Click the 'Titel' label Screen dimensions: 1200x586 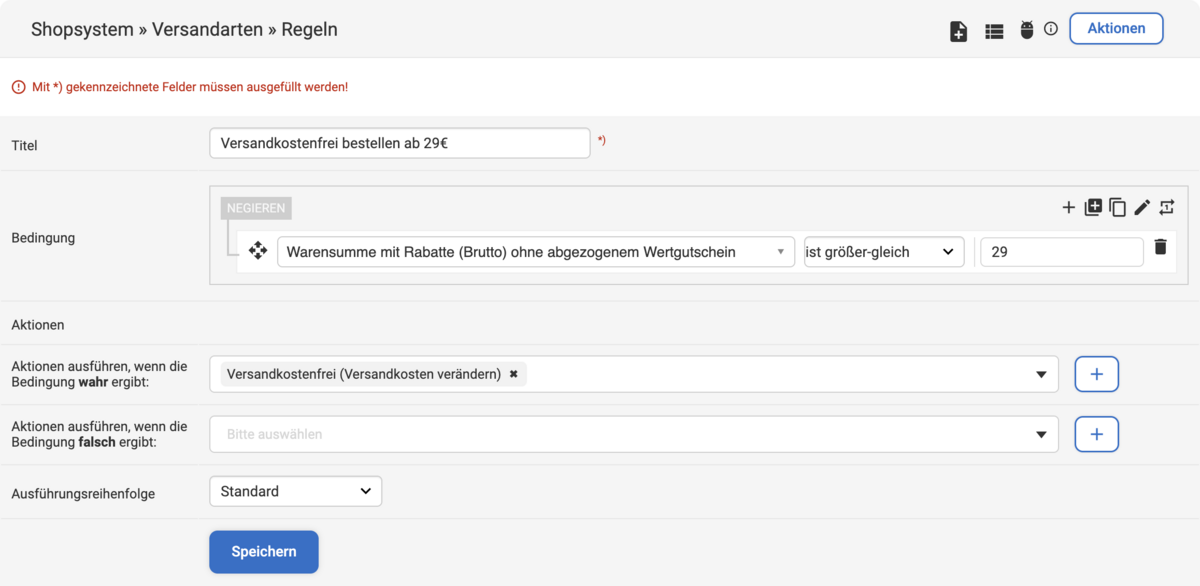(24, 145)
